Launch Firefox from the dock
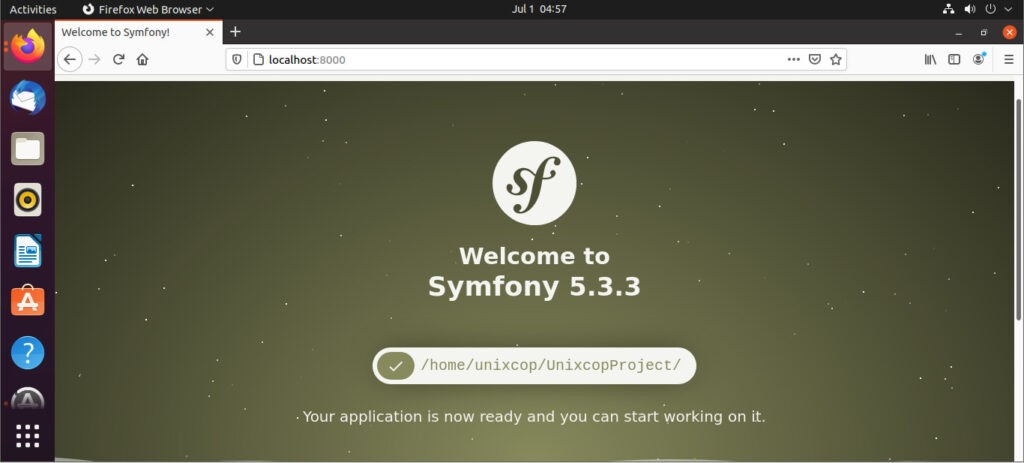The width and height of the screenshot is (1024, 463). coord(27,46)
